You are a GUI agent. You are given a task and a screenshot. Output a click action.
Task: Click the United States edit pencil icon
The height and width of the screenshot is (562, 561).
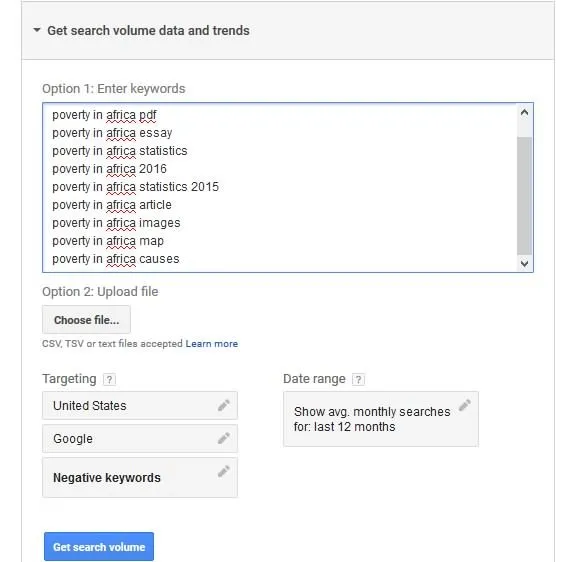[224, 405]
